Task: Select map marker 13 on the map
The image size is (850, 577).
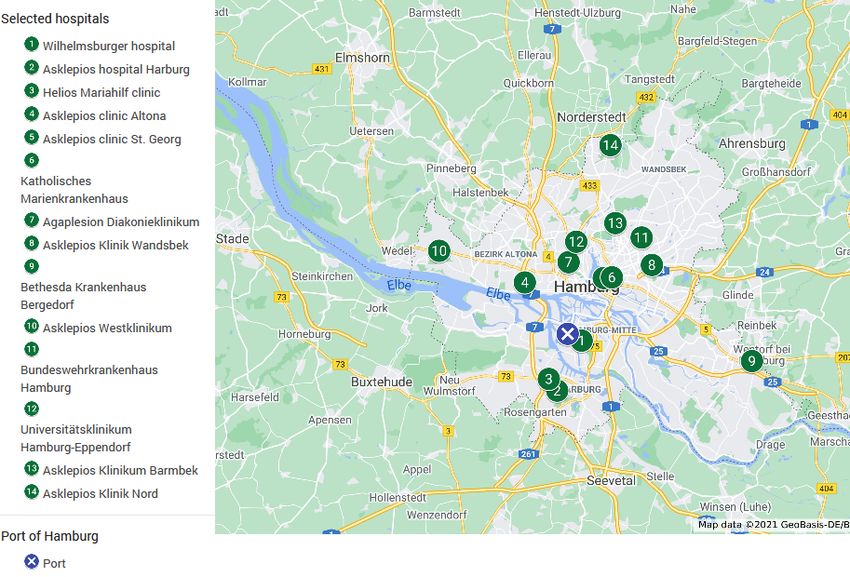Action: click(615, 223)
